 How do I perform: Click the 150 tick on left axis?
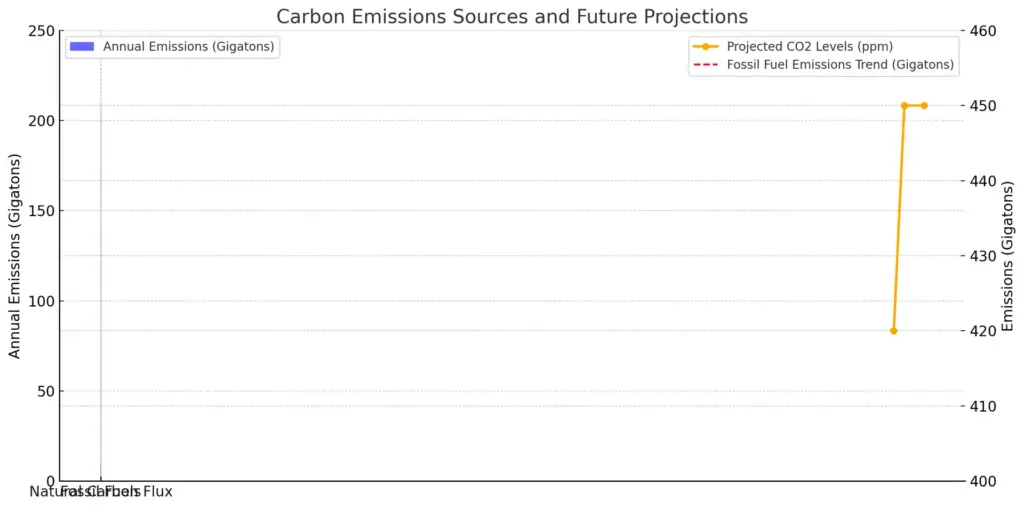coord(42,211)
